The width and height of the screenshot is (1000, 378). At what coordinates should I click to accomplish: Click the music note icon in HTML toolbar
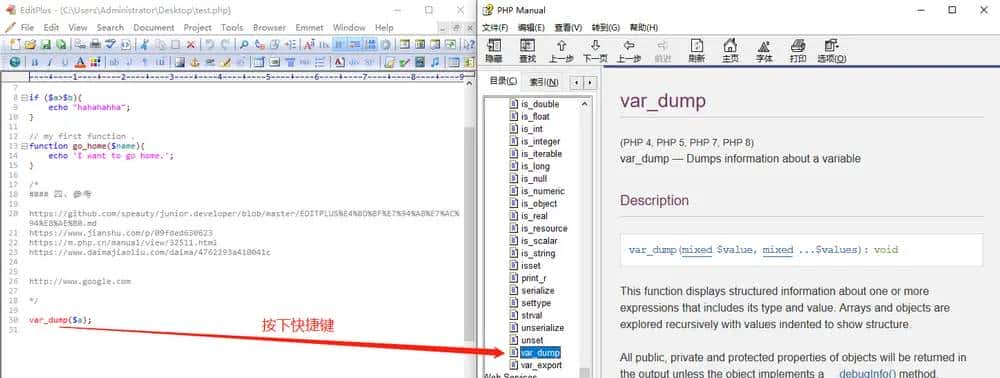(436, 62)
